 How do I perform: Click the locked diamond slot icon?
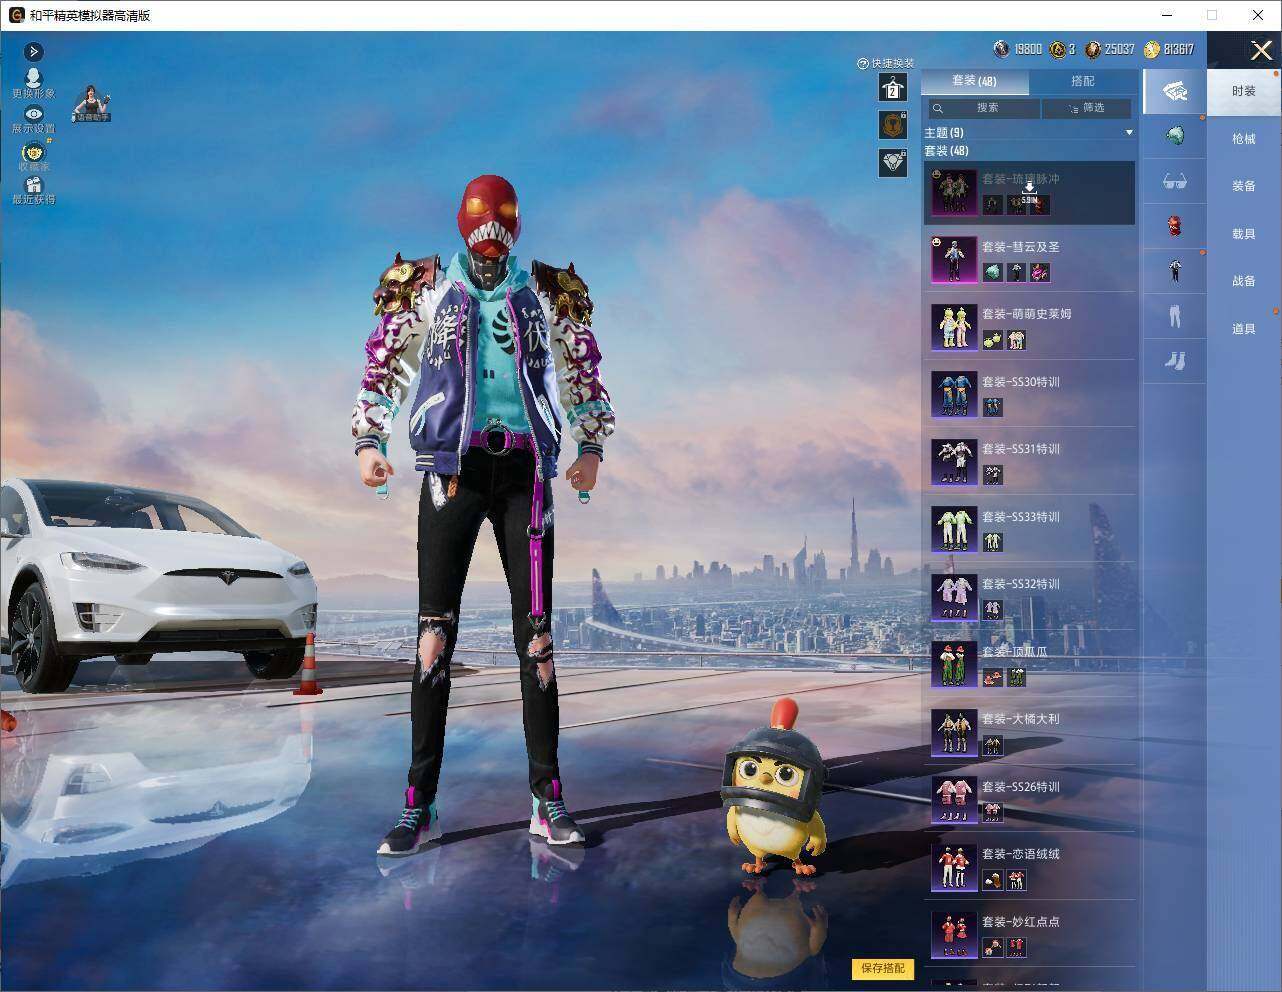(892, 162)
